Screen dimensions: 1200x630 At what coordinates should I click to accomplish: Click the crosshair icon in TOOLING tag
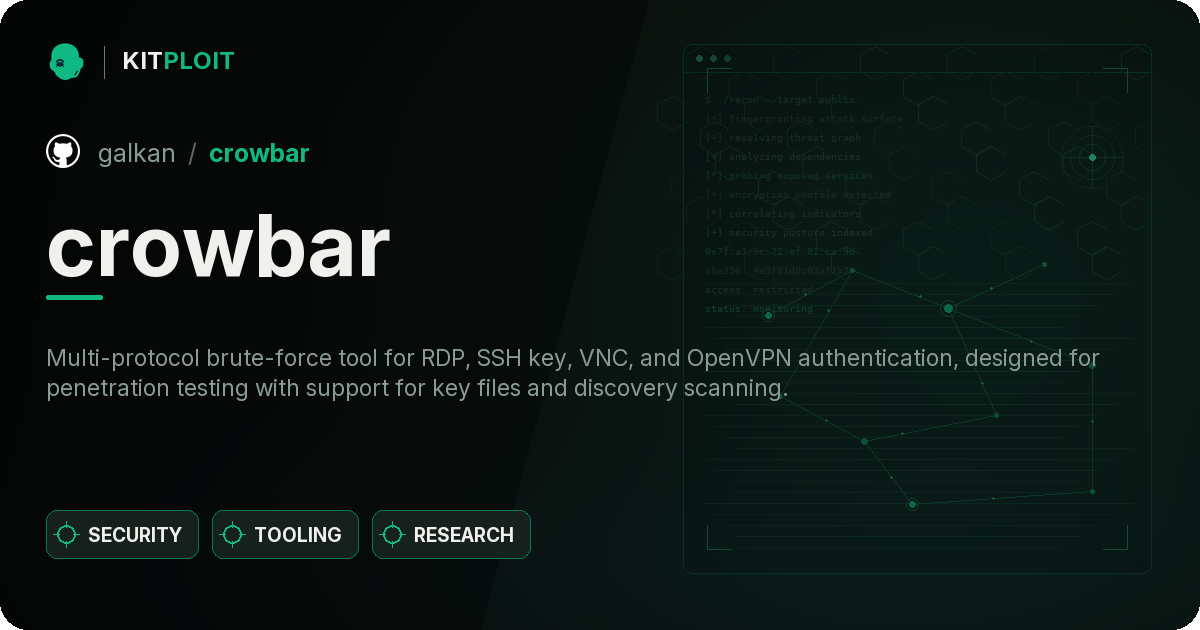(x=233, y=535)
